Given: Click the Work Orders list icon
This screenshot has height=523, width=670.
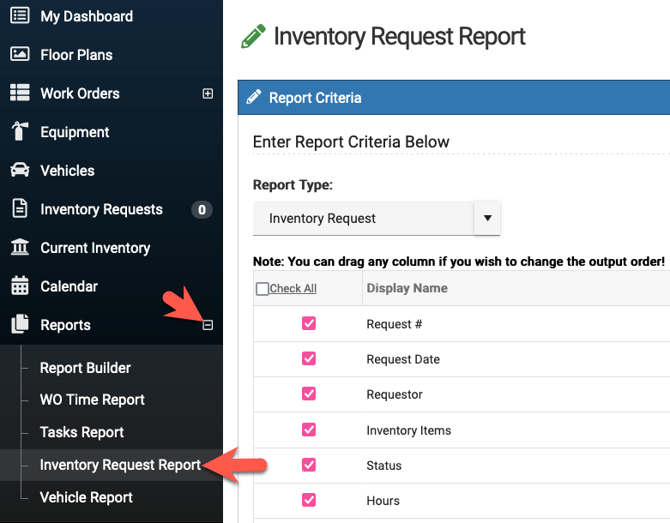Looking at the screenshot, I should [20, 93].
